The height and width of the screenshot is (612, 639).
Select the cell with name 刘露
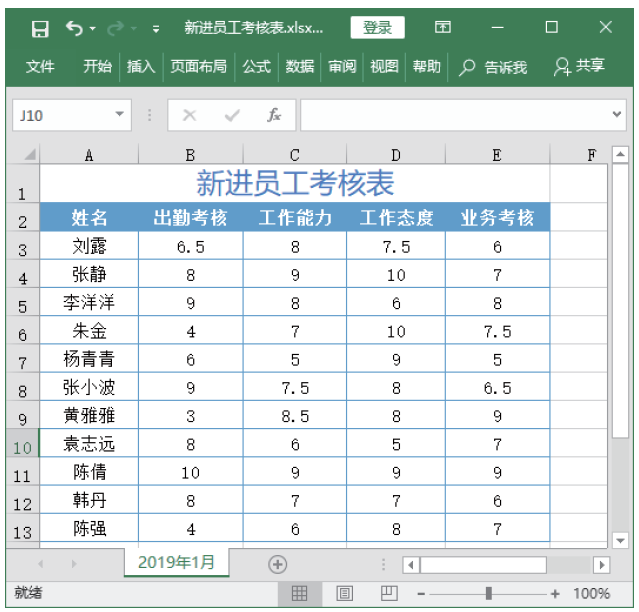coord(89,246)
